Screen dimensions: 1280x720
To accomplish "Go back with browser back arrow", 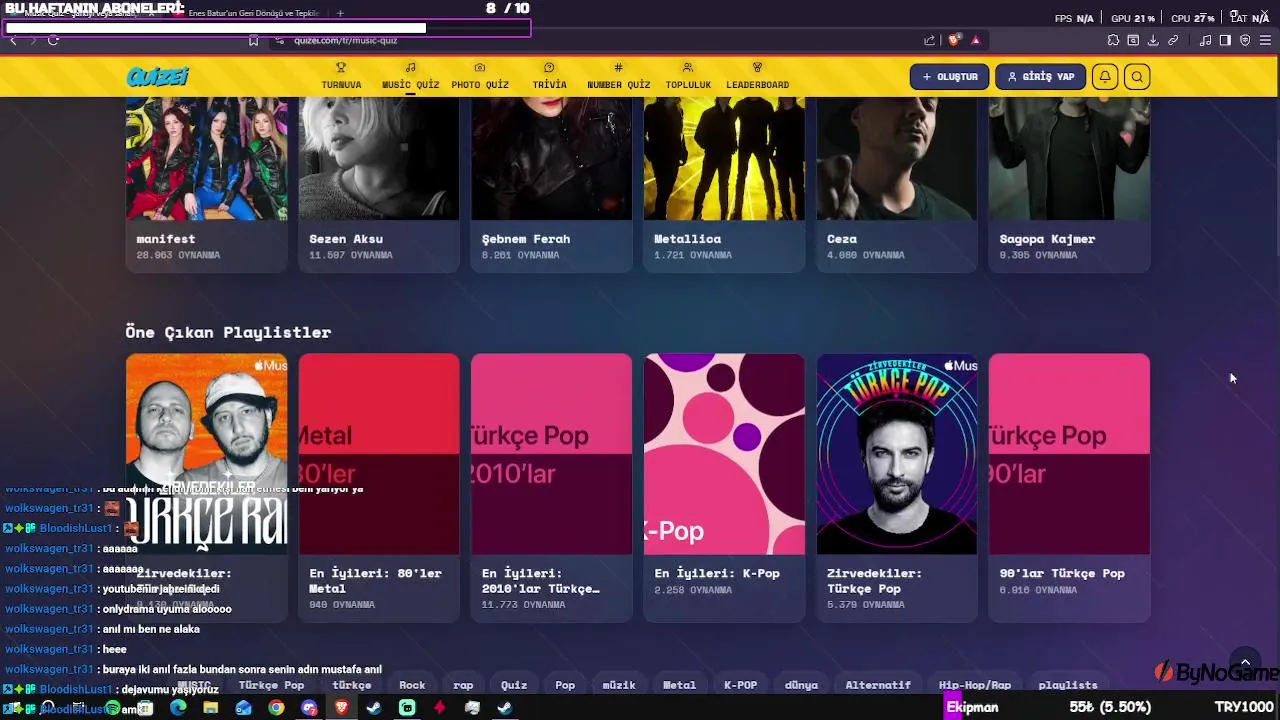I will (13, 40).
